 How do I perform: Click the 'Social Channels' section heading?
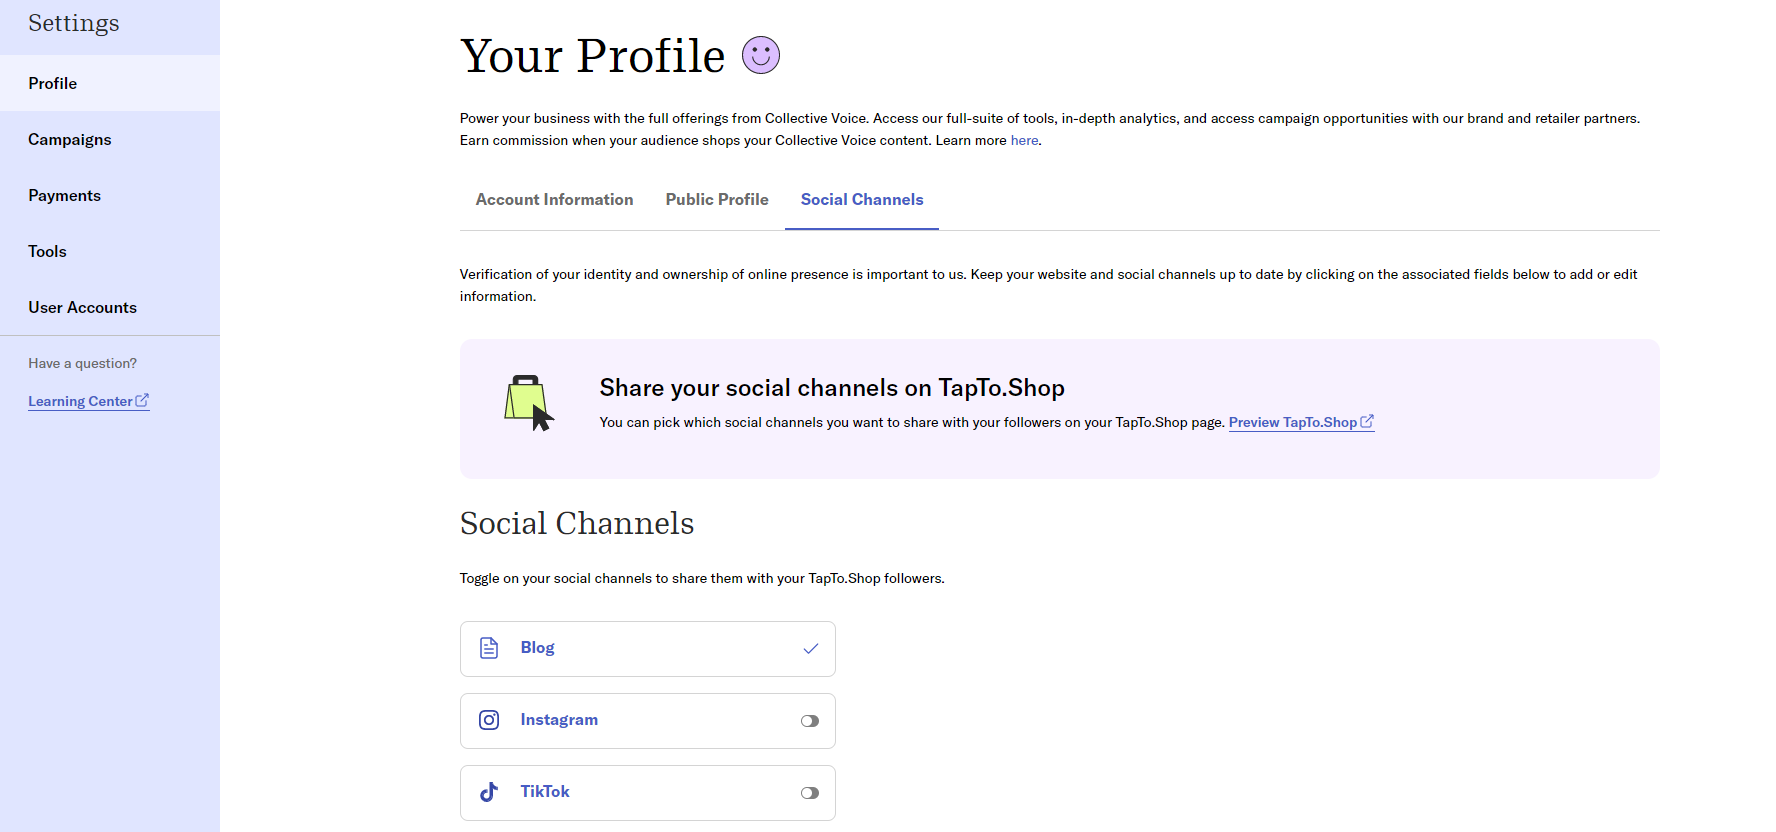point(577,523)
